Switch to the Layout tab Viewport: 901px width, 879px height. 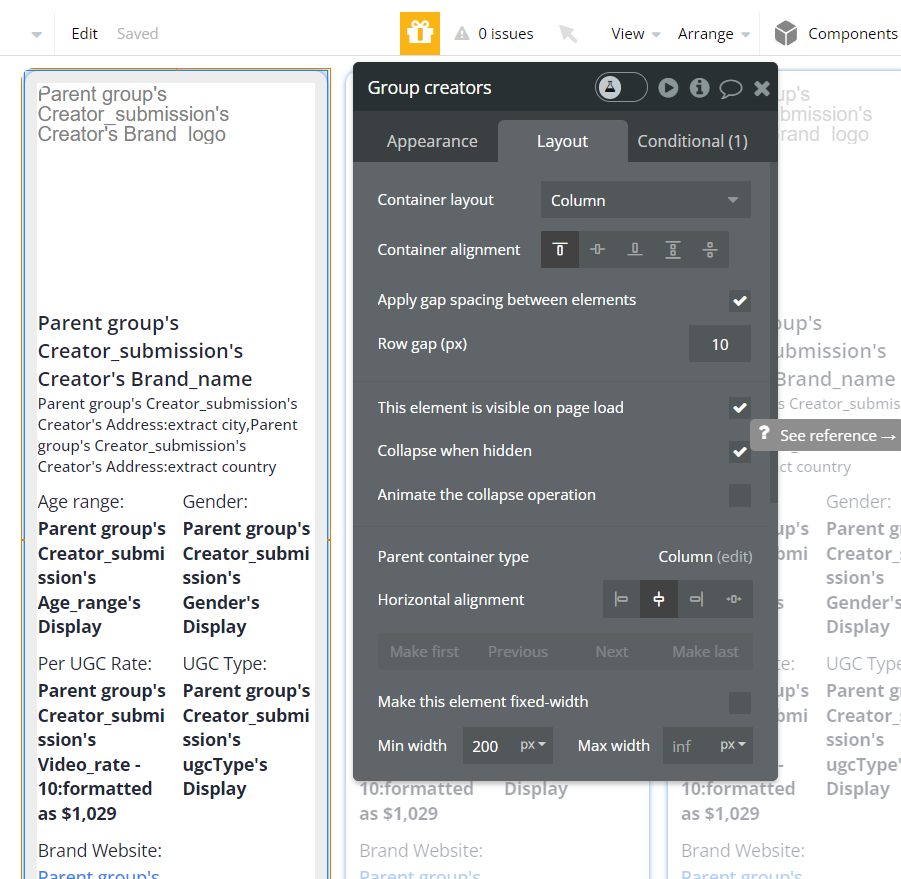(563, 141)
